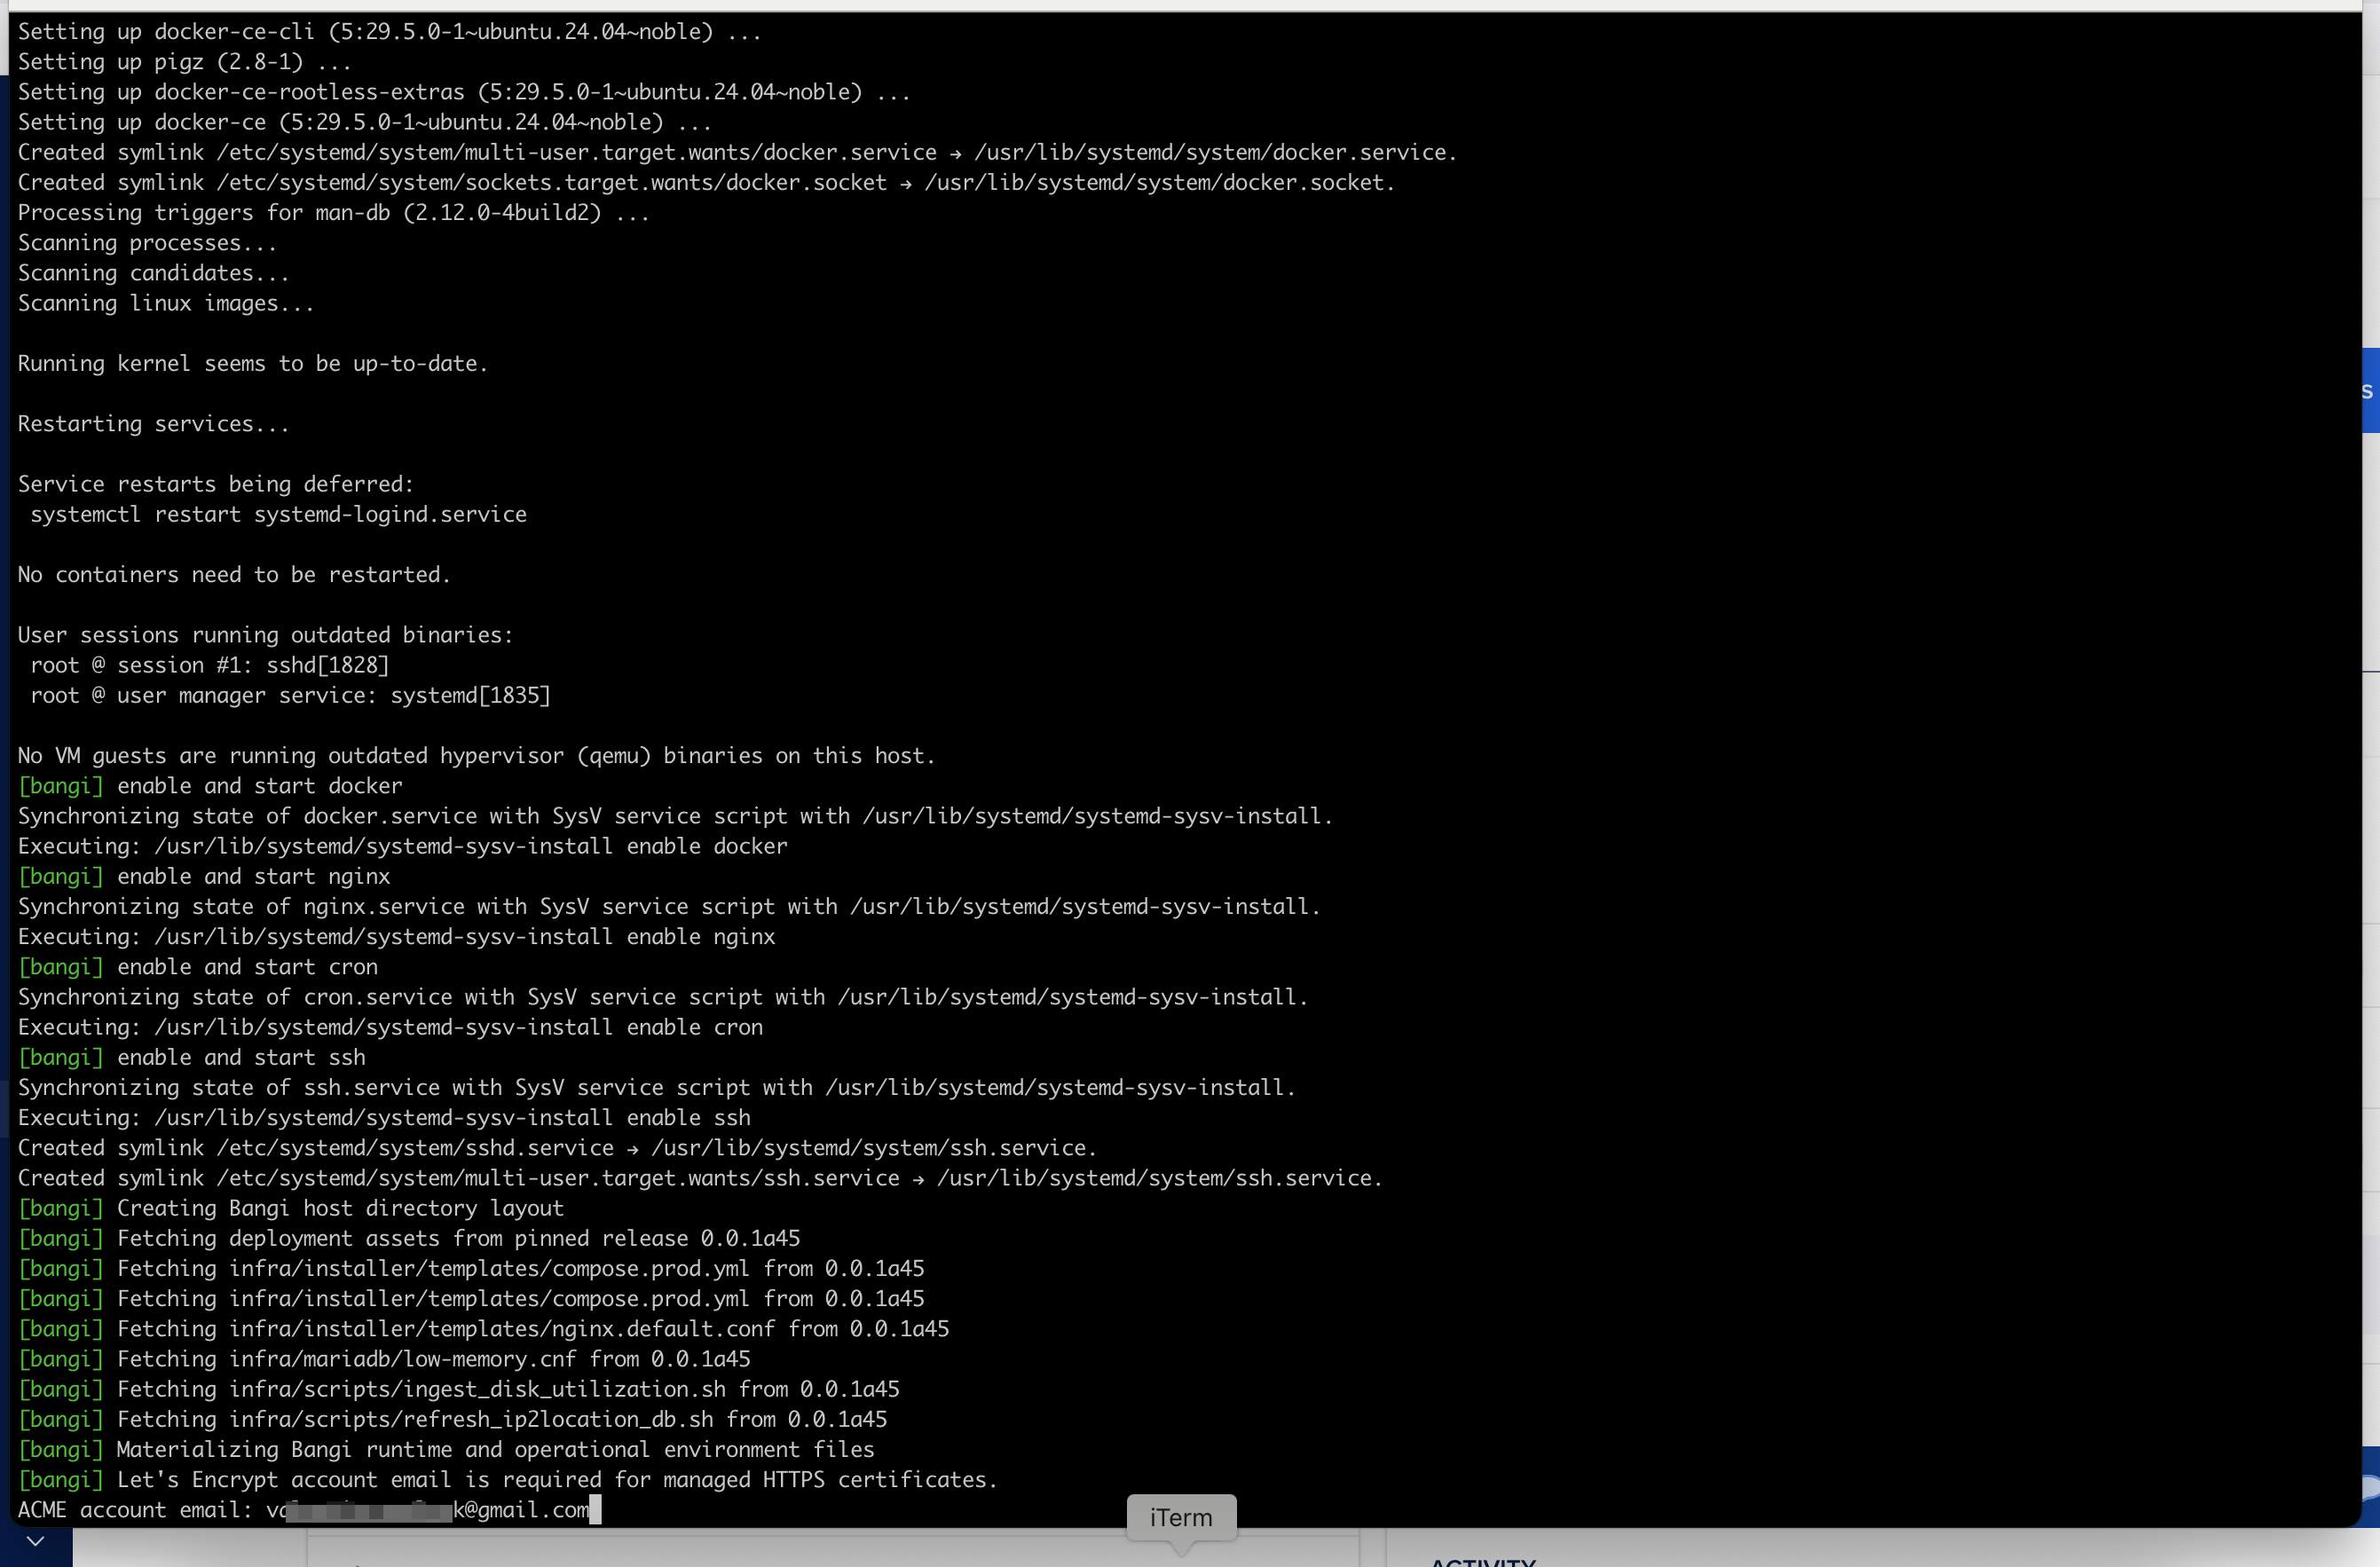Click the 'Fetching infra/mariadb/low-memory.cnf' line

(x=383, y=1359)
